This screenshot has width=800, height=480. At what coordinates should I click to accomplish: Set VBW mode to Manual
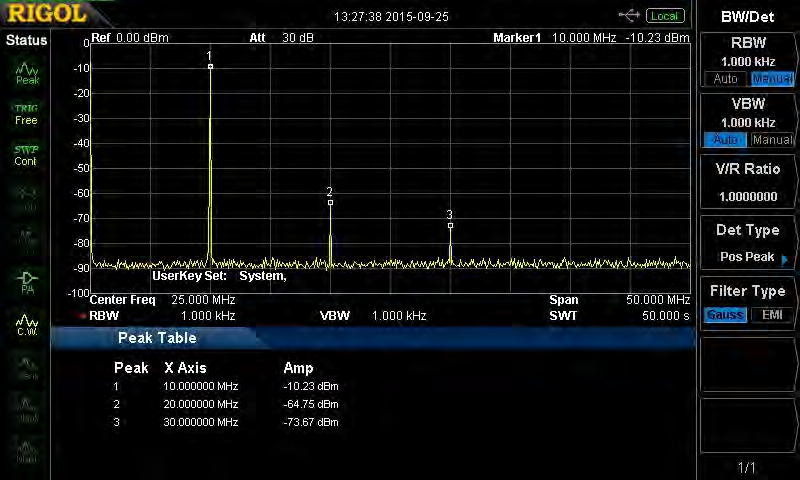tap(772, 139)
